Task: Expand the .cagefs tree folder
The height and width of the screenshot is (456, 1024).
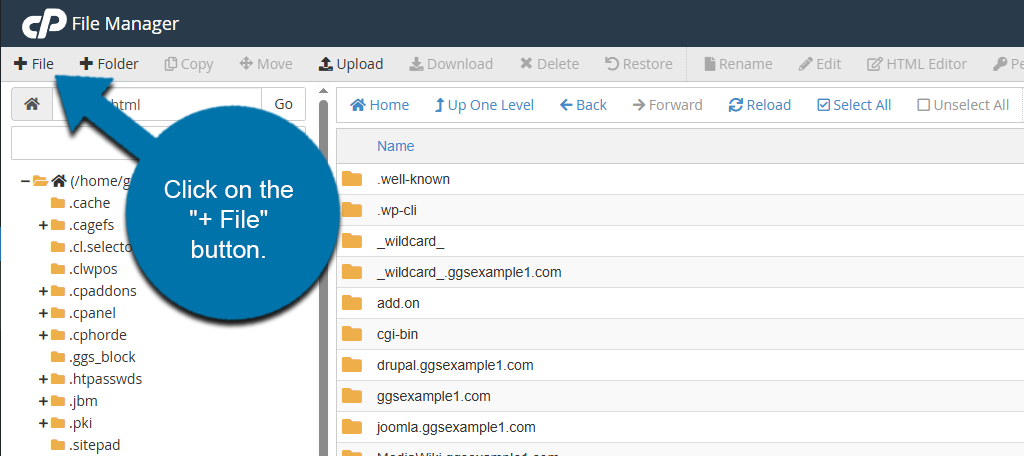Action: [43, 225]
